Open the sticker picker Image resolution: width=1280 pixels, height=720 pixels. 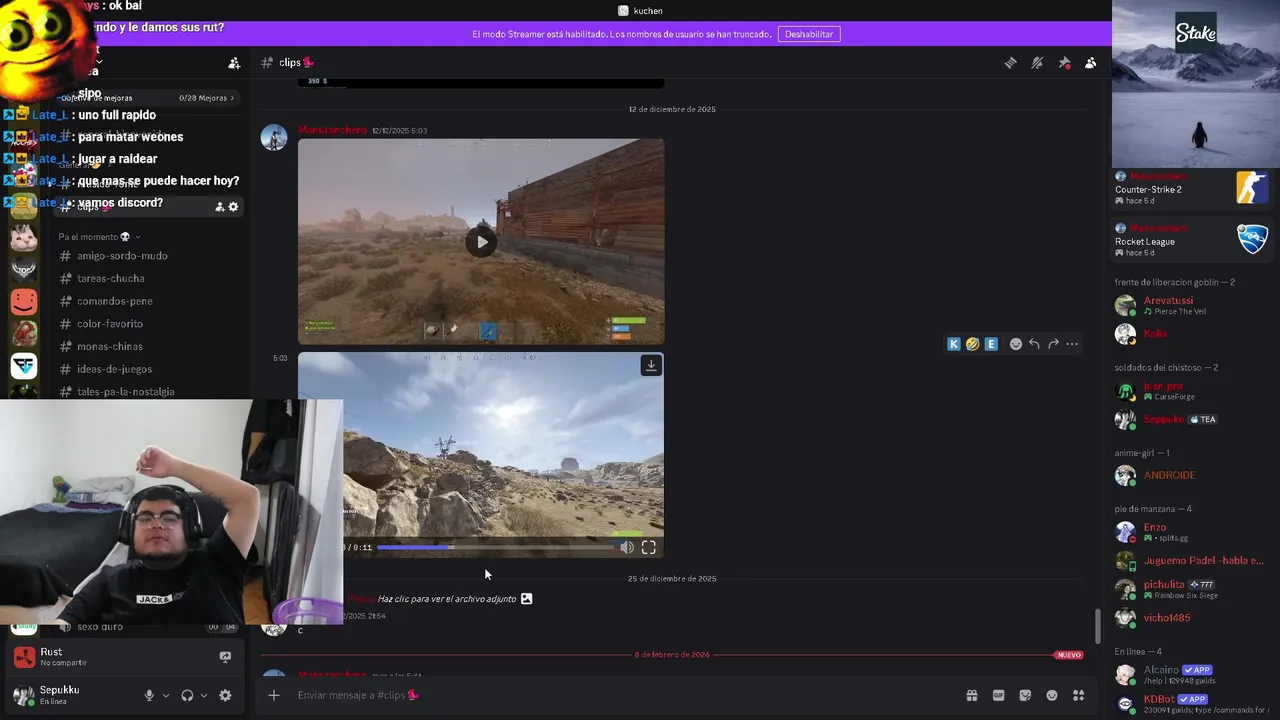[1025, 695]
